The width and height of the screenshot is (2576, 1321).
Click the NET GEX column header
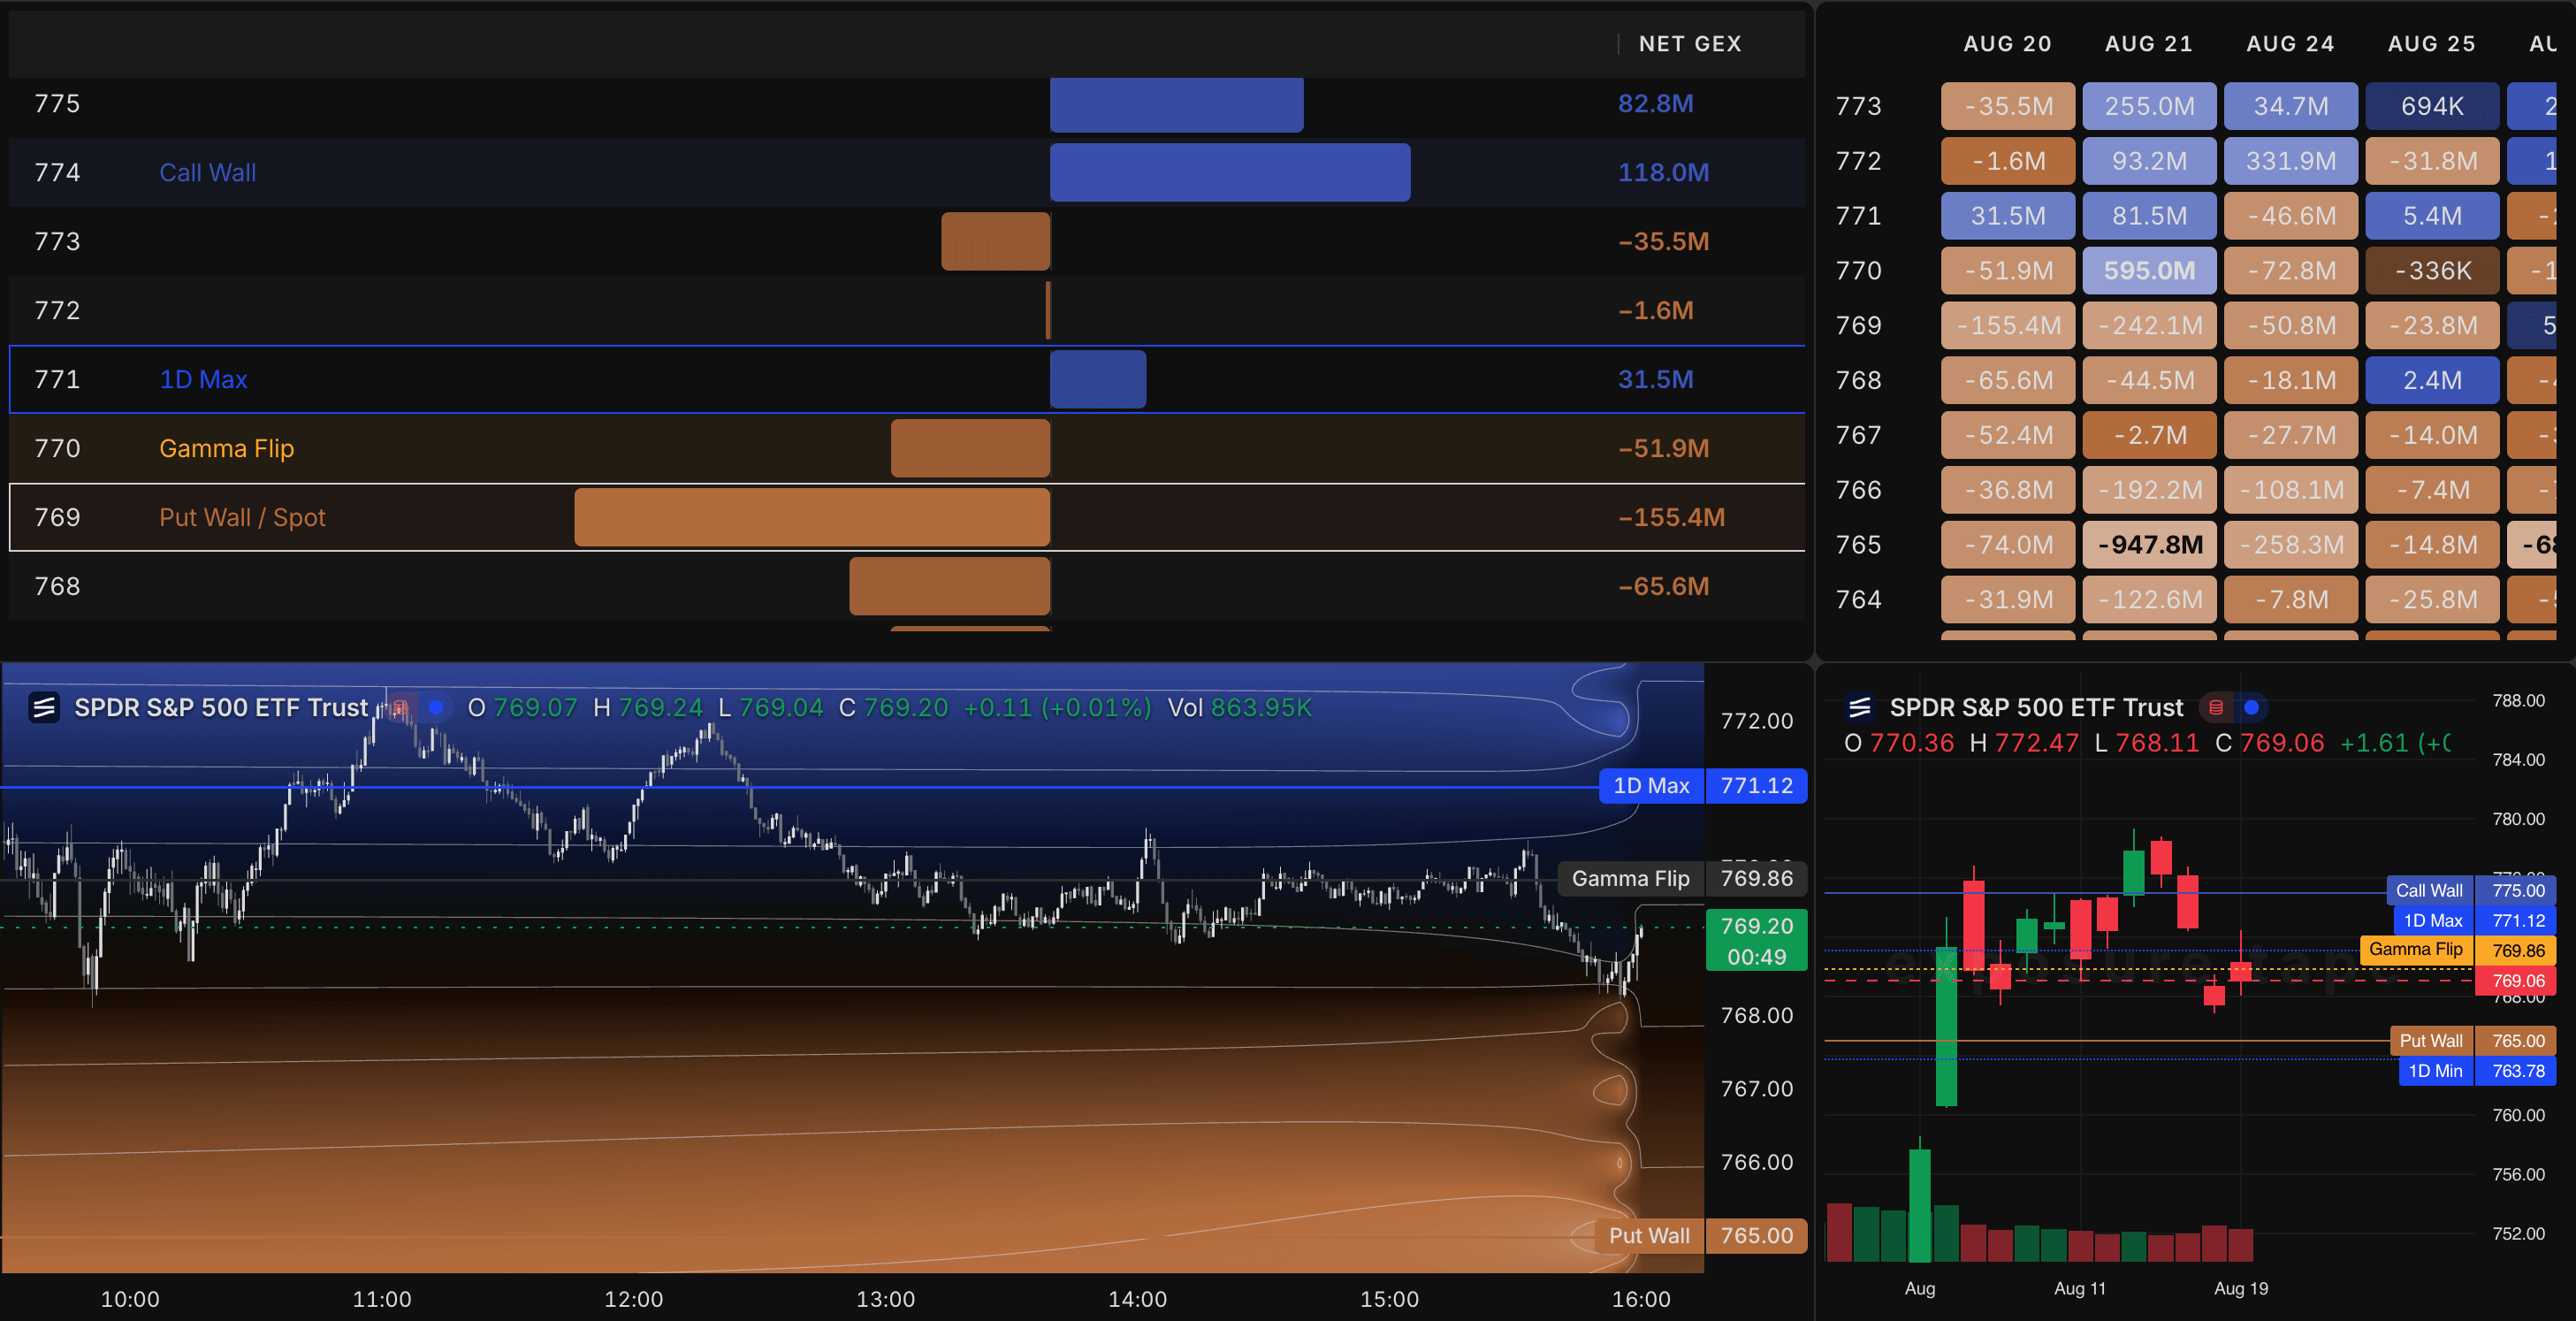[x=1690, y=44]
